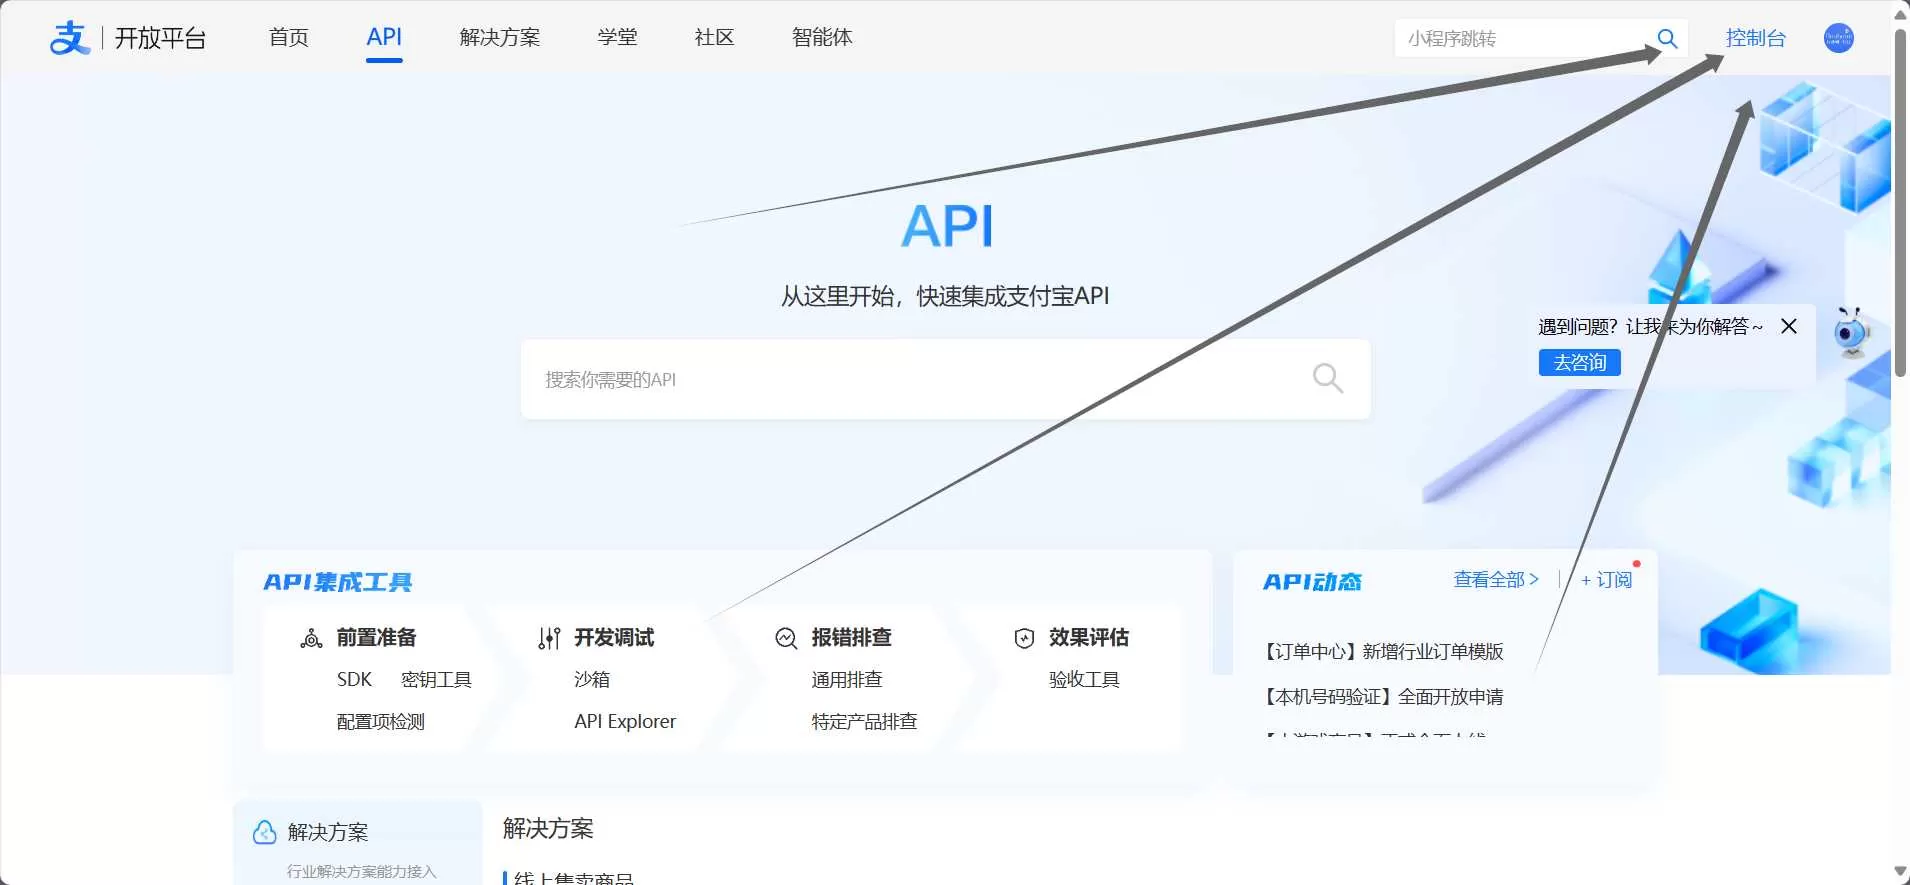Close the help prompt popup
The width and height of the screenshot is (1910, 885).
tap(1789, 326)
